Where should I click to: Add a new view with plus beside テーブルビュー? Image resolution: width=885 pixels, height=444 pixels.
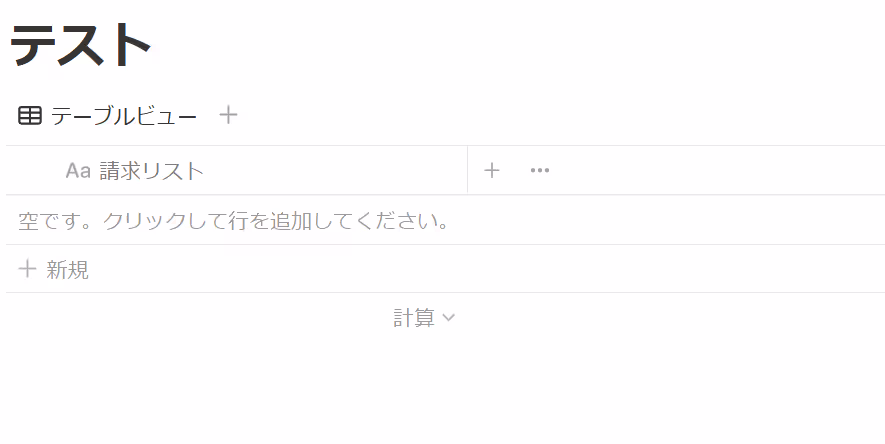(x=228, y=115)
